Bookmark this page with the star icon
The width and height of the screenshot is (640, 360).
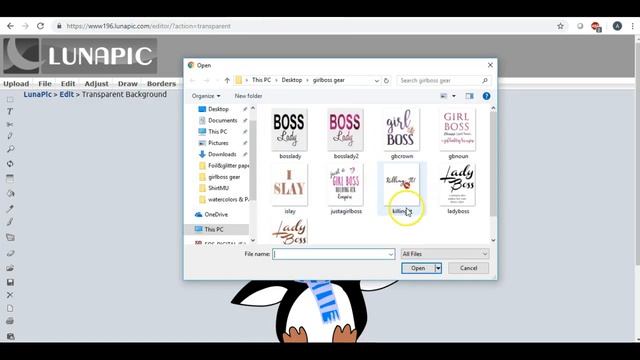click(x=560, y=26)
